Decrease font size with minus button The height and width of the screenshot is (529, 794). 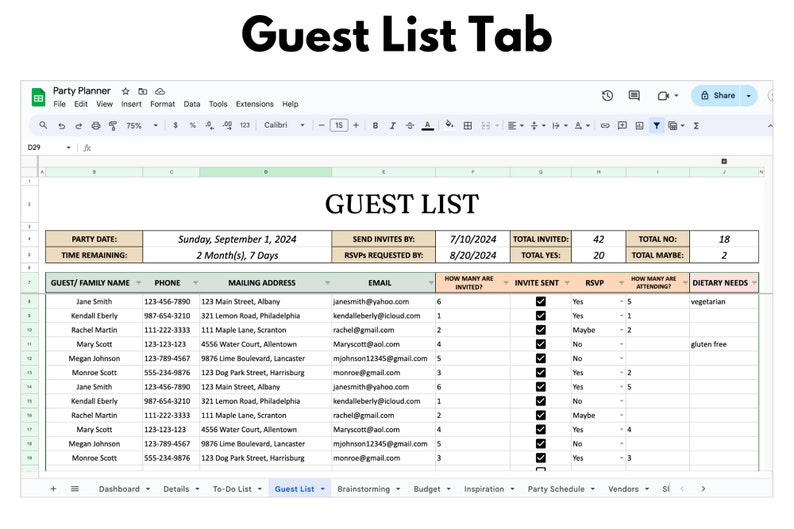321,125
